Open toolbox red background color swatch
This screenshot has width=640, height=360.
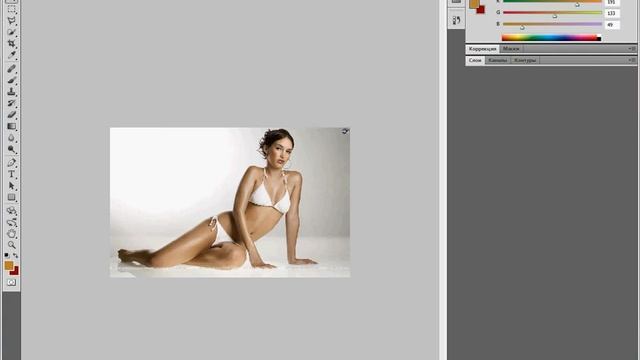(x=16, y=272)
